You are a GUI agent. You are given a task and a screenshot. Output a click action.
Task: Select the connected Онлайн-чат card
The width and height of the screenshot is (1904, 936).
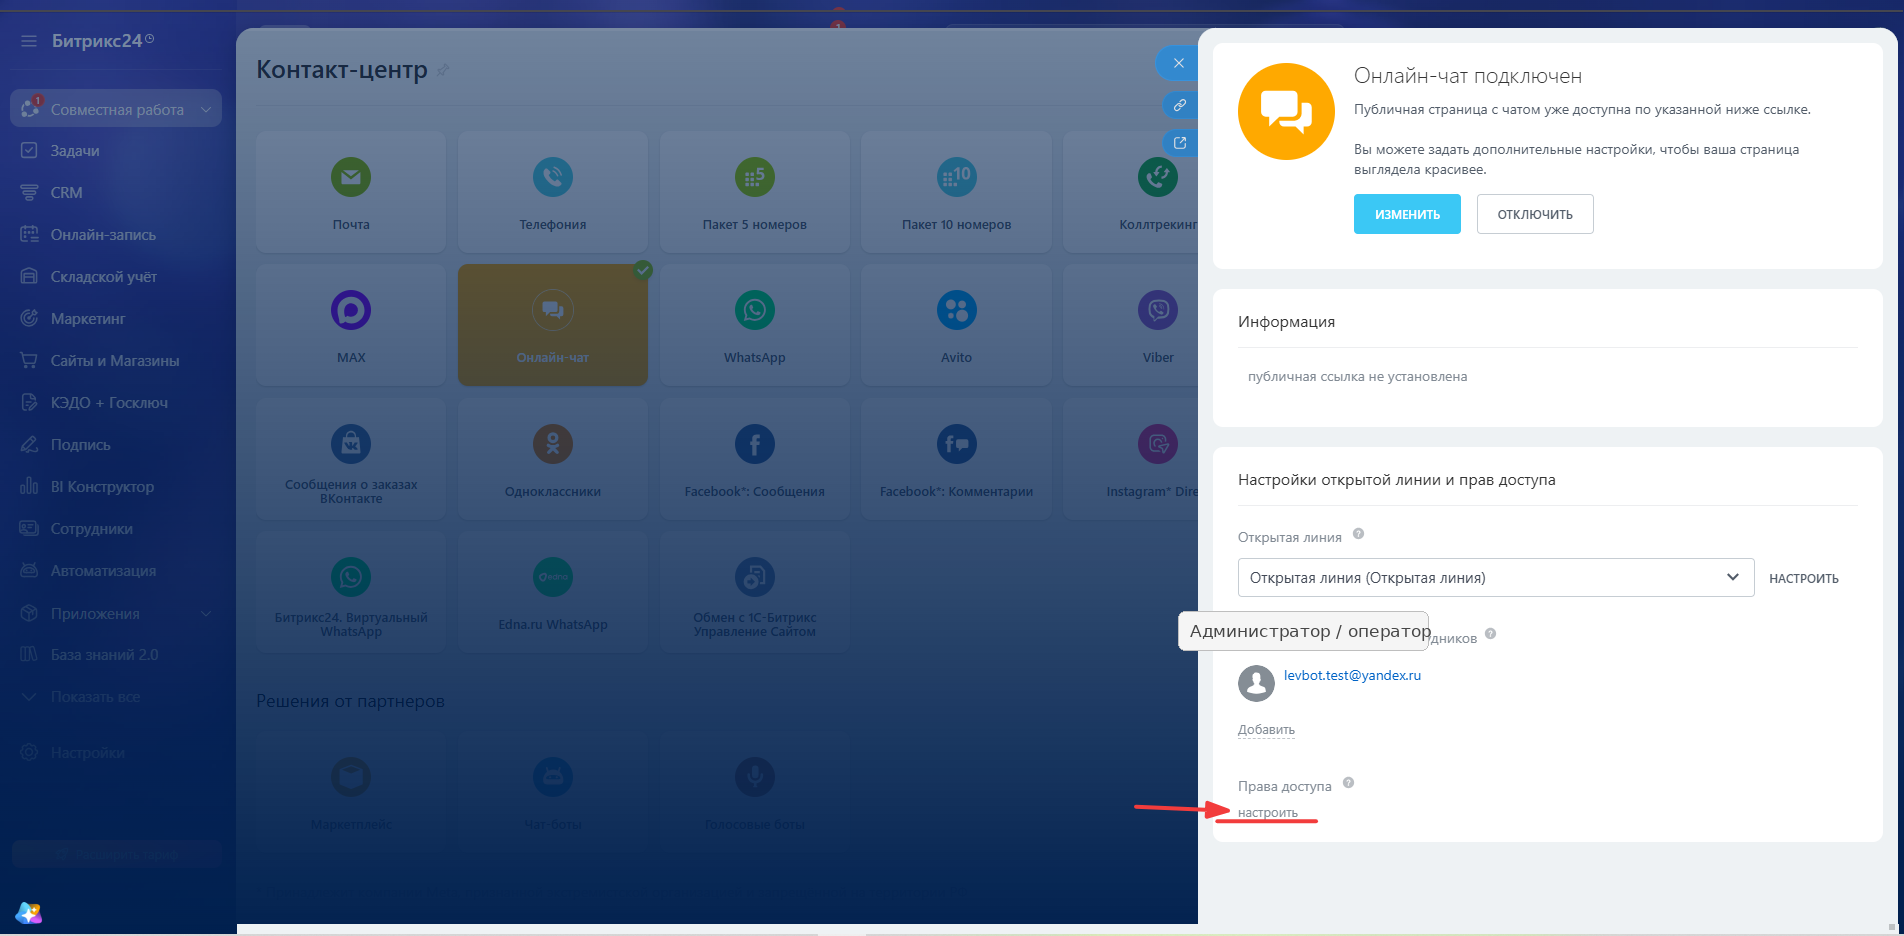[x=553, y=325]
